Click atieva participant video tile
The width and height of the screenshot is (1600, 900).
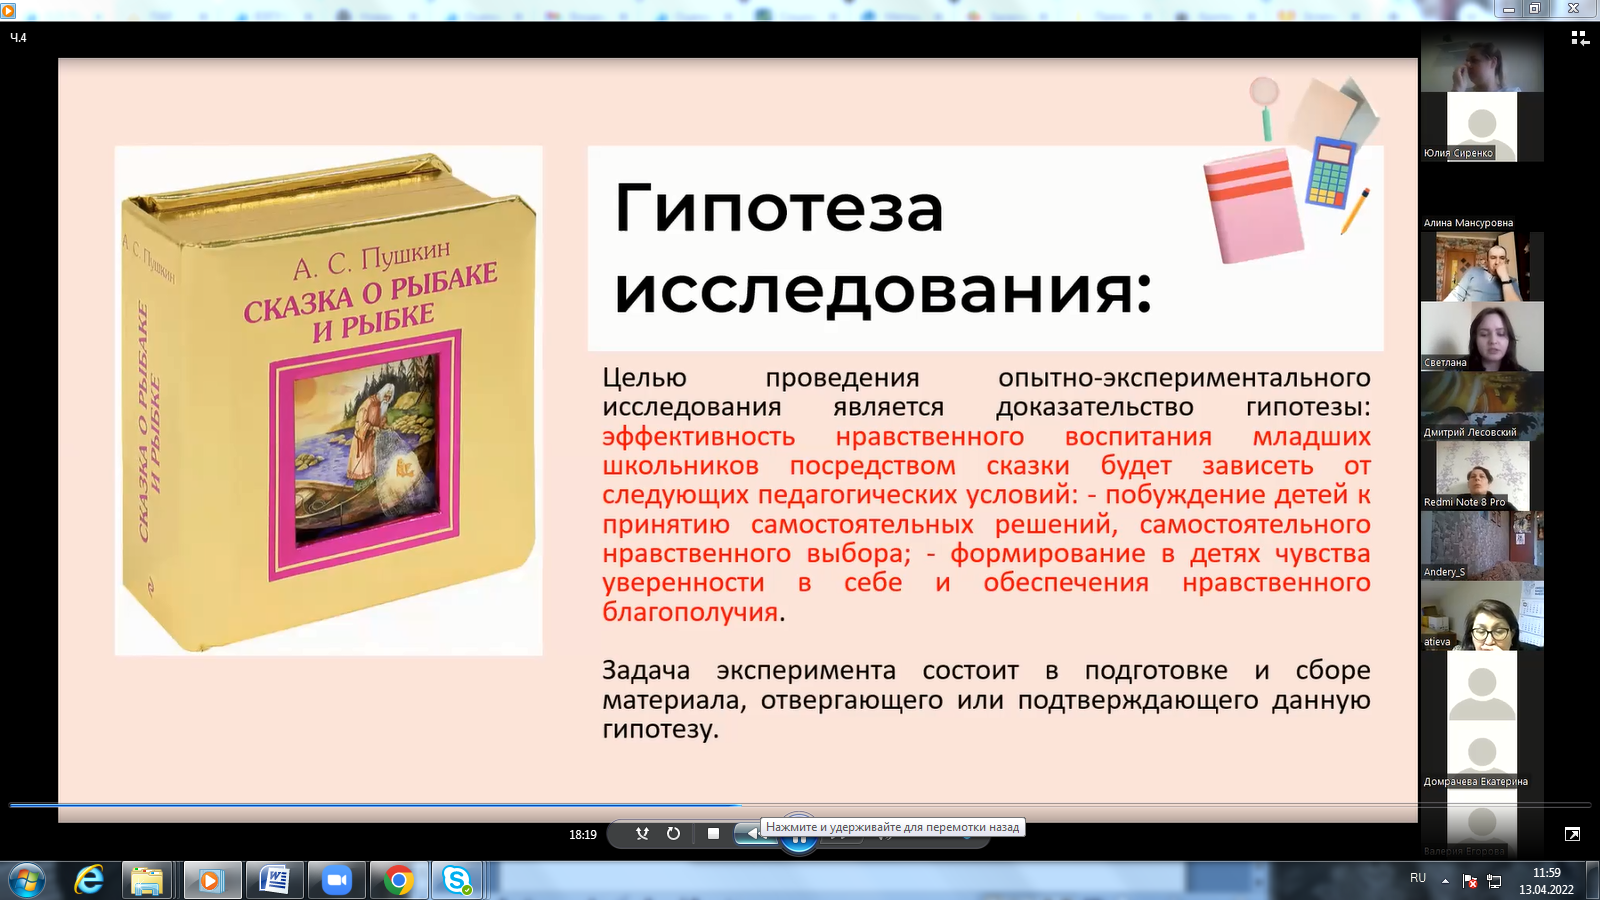tap(1482, 615)
